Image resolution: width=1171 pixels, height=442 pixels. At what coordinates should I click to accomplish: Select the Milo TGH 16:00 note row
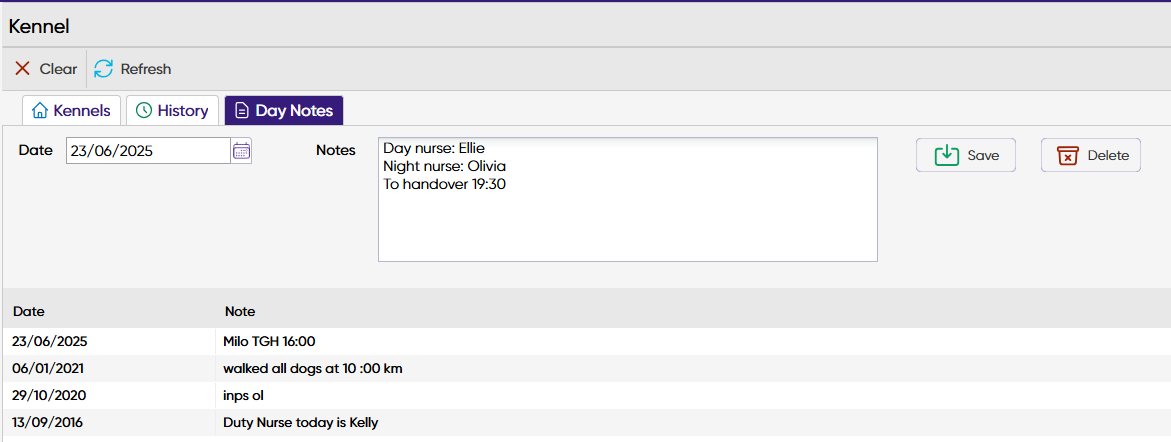586,341
